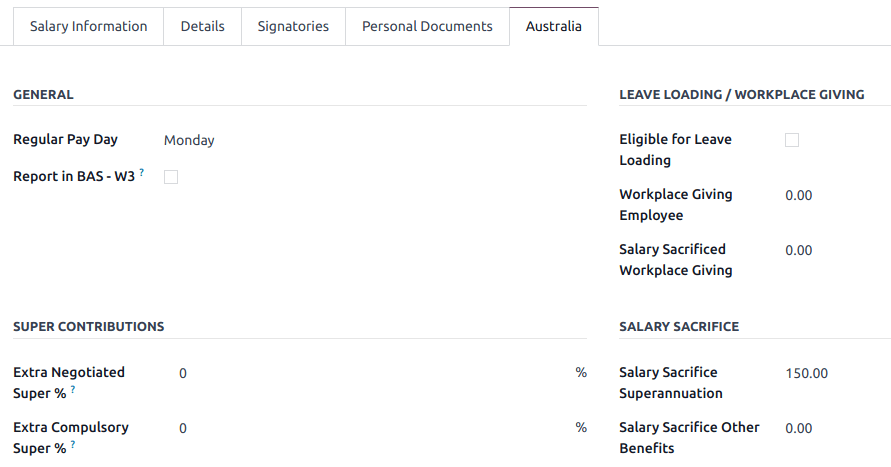
Task: Switch to the Salary Information tab
Action: click(88, 27)
